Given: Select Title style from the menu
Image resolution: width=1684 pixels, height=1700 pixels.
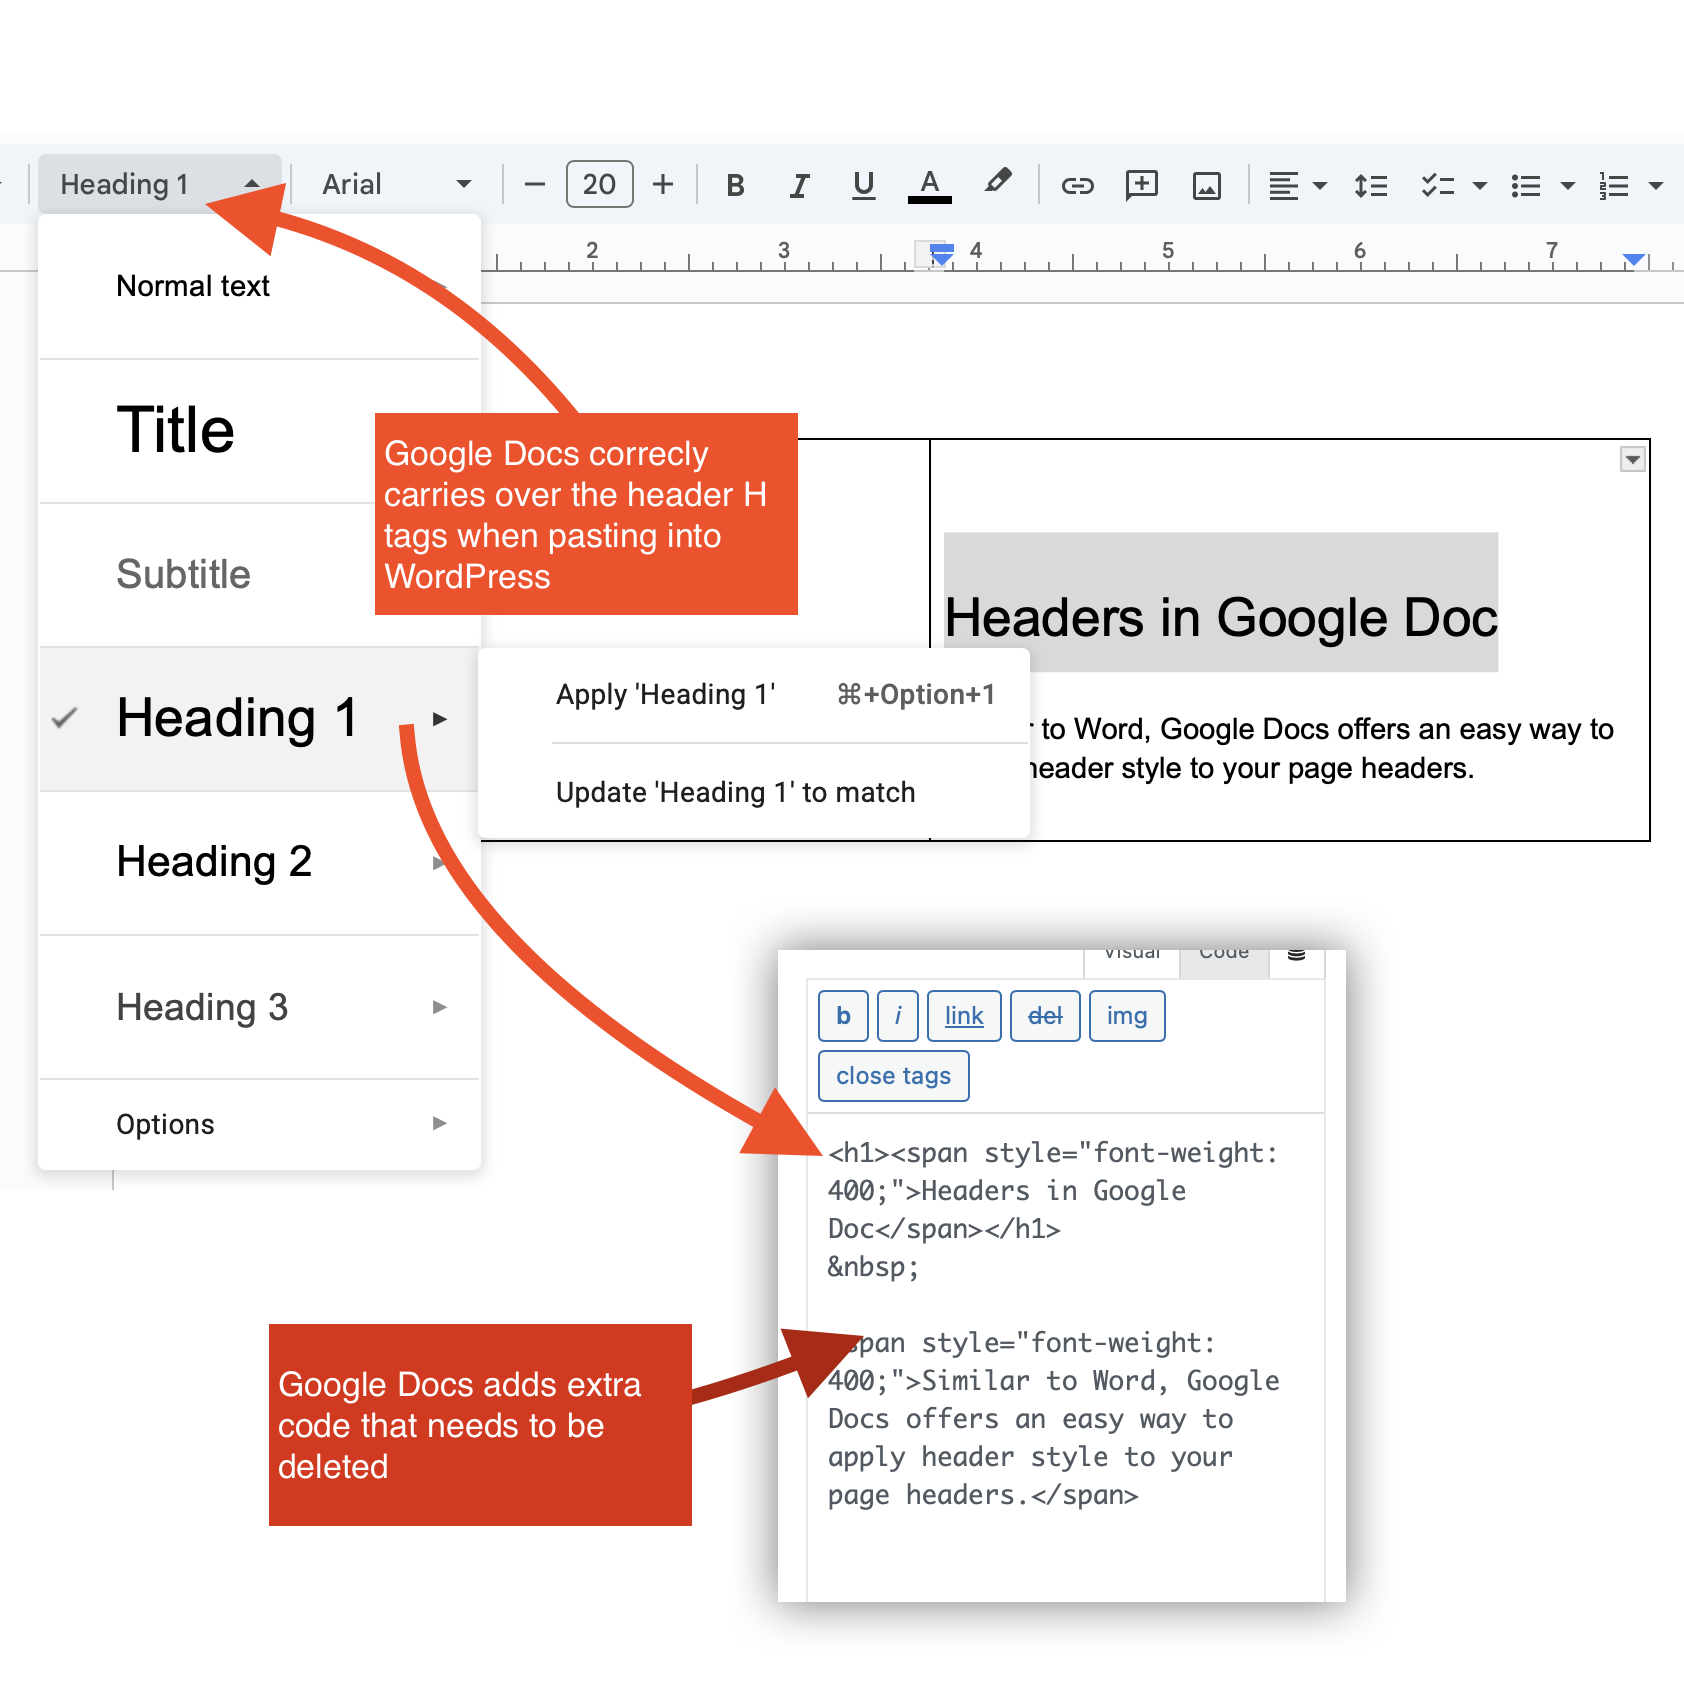Looking at the screenshot, I should [259, 431].
